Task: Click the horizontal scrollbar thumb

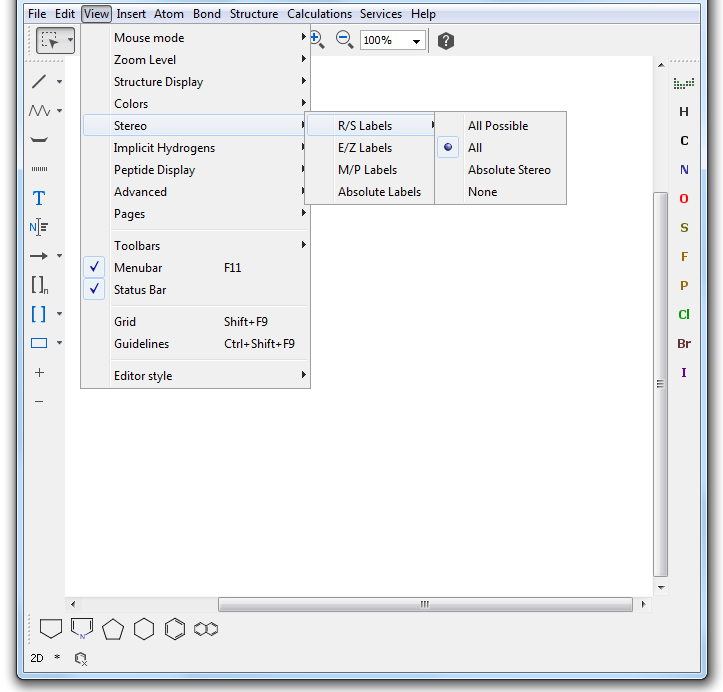Action: (424, 605)
